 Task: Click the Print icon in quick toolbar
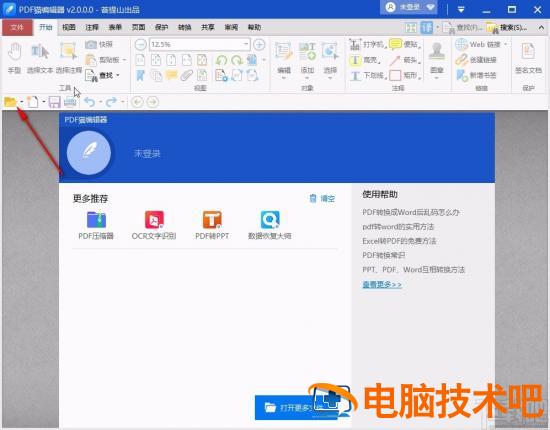point(70,102)
